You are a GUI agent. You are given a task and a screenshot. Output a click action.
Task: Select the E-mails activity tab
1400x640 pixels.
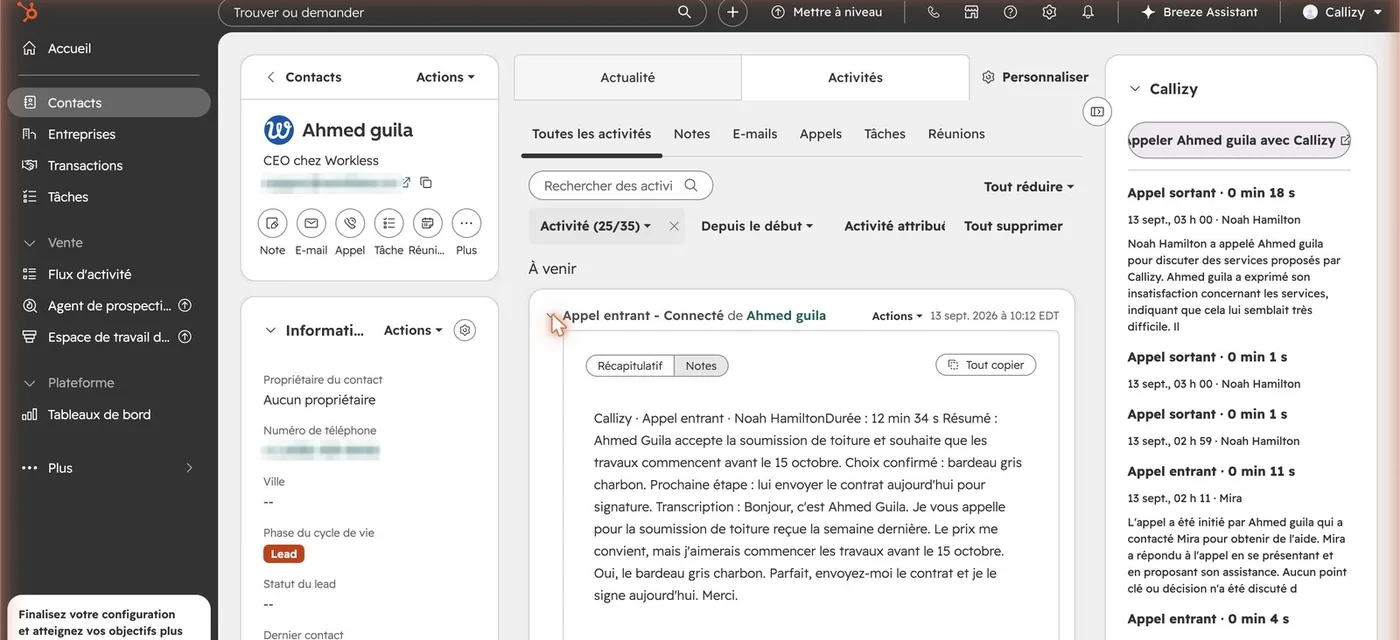[x=755, y=134]
